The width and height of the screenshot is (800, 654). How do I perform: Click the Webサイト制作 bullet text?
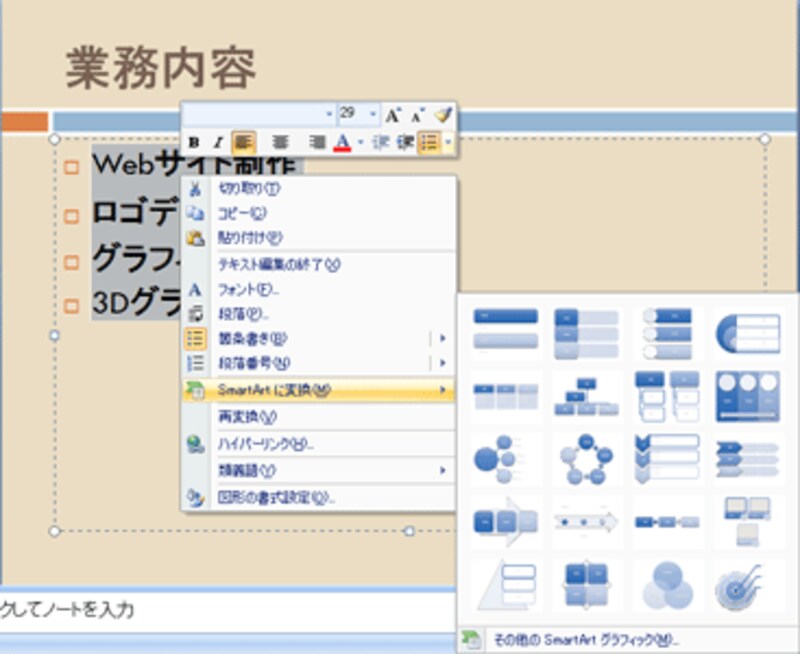[x=194, y=164]
